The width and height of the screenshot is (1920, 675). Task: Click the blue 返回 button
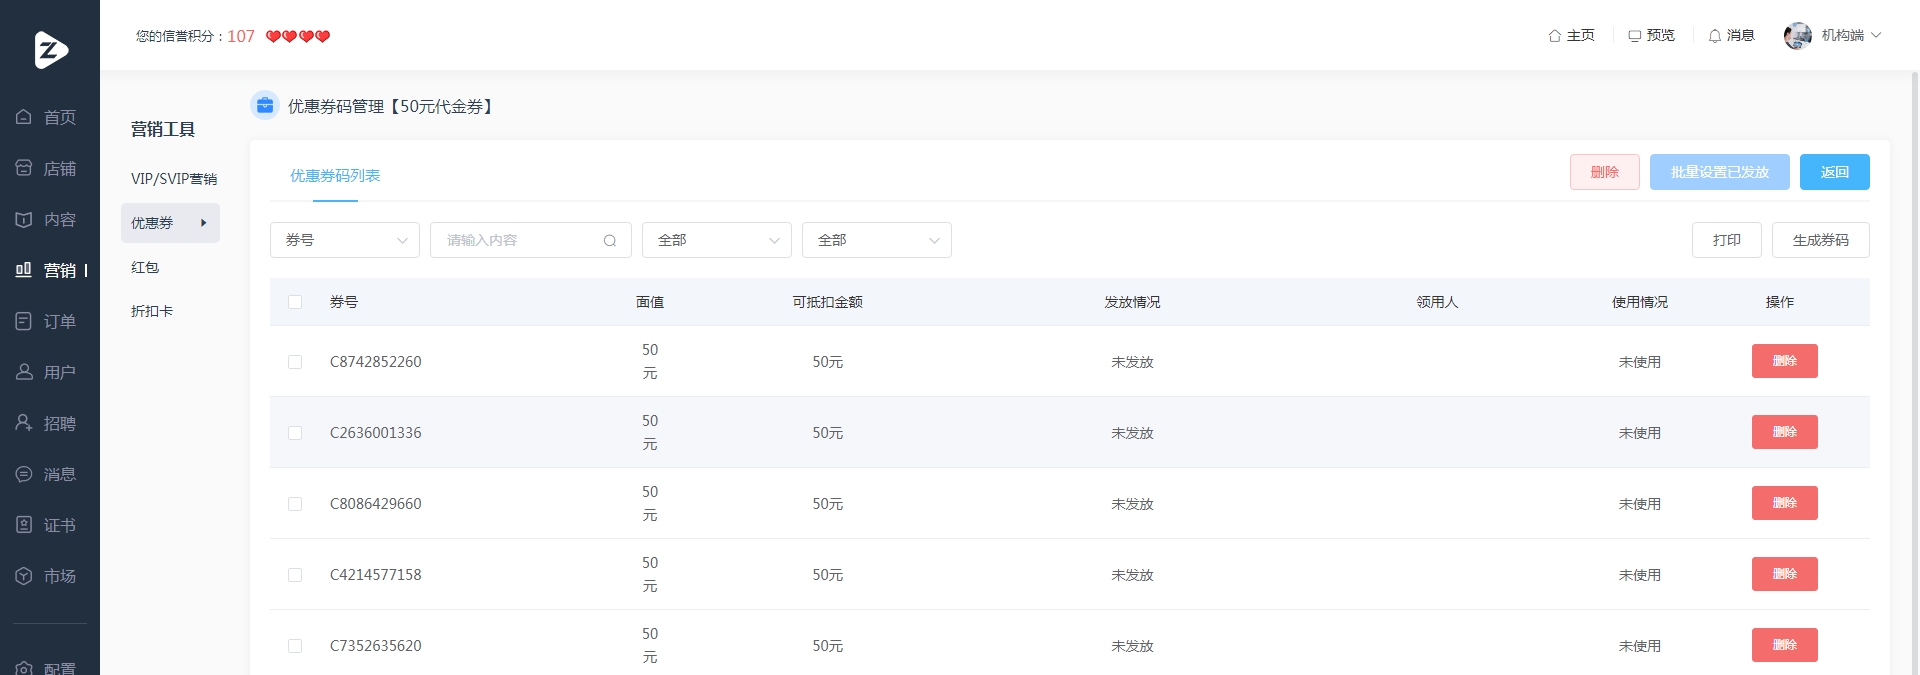[x=1835, y=172]
